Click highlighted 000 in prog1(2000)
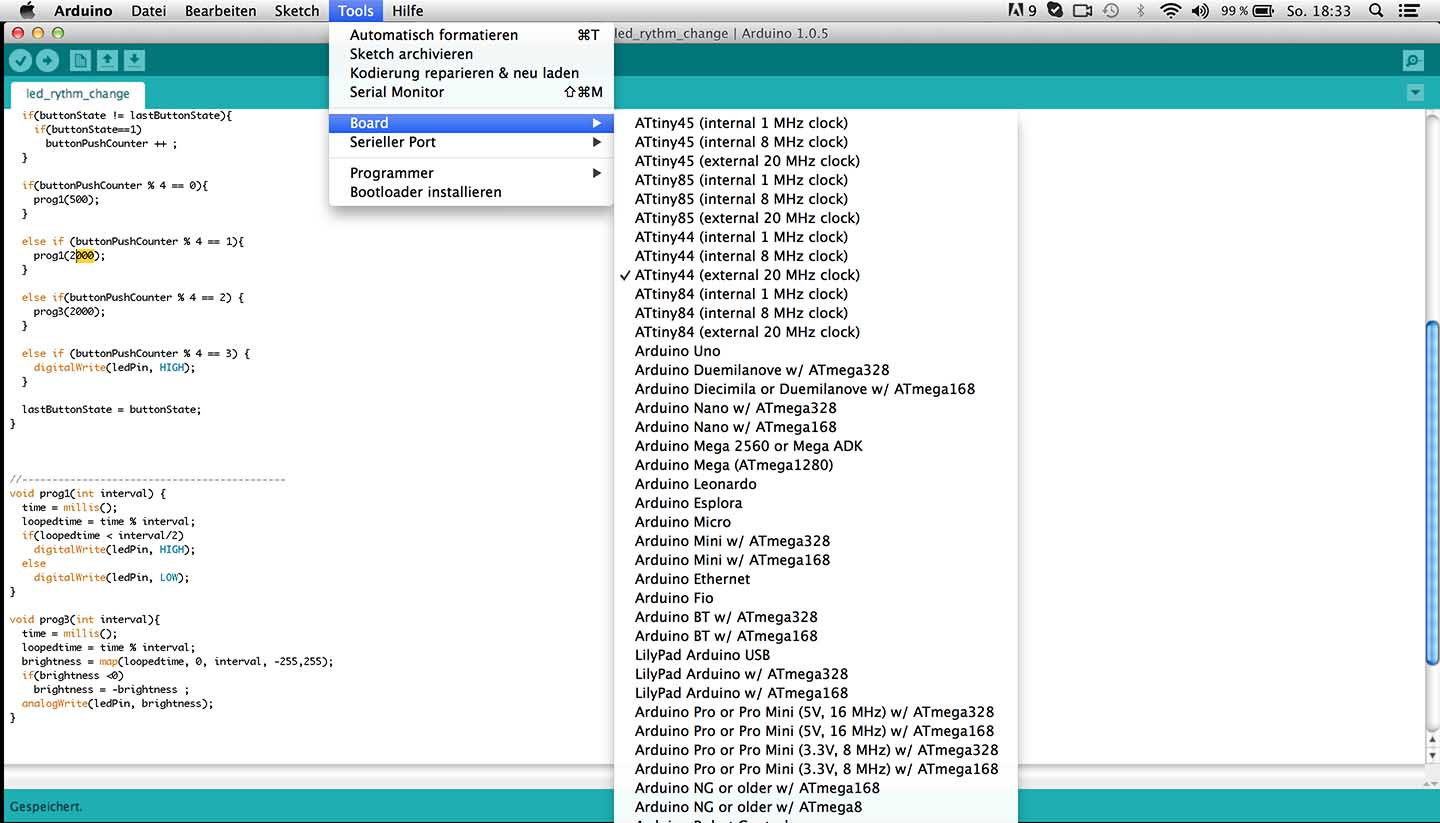The width and height of the screenshot is (1440, 823). 85,256
